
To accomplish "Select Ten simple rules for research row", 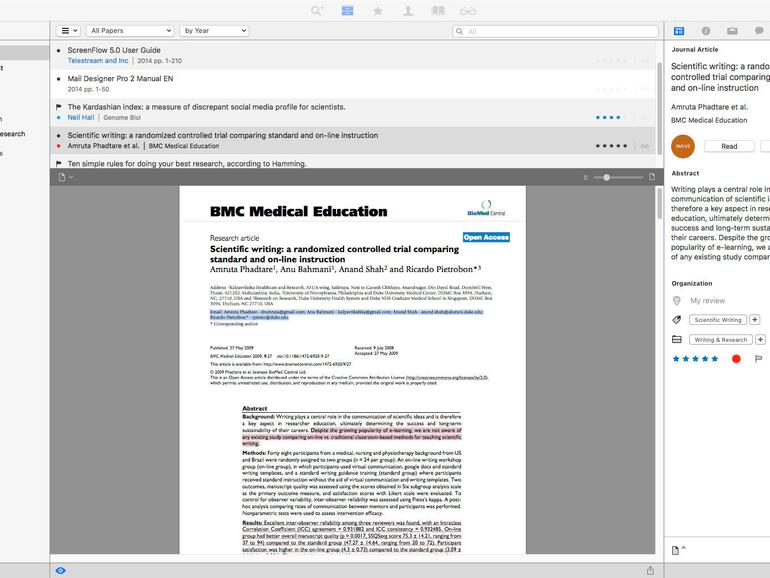I will click(x=353, y=163).
